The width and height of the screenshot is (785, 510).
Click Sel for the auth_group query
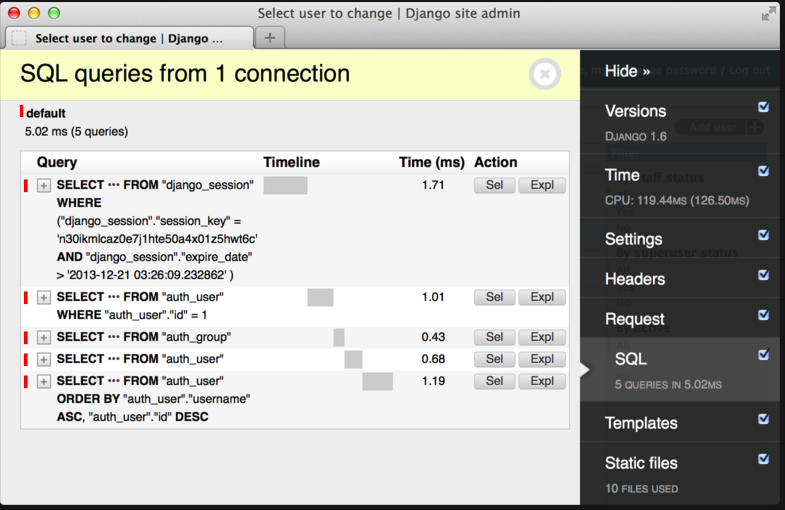(x=495, y=337)
